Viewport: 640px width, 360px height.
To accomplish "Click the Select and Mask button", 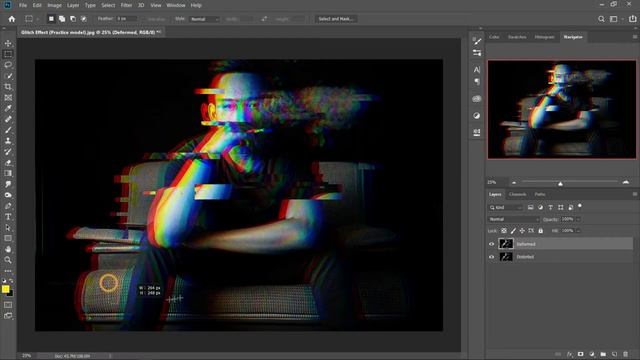I will [x=336, y=19].
